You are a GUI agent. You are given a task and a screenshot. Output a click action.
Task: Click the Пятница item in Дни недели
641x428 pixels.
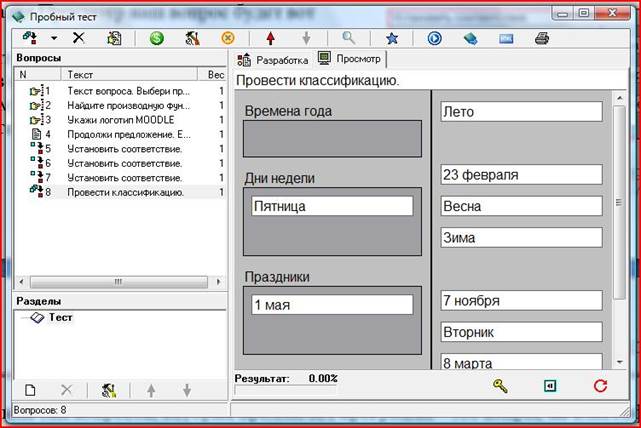(x=332, y=206)
